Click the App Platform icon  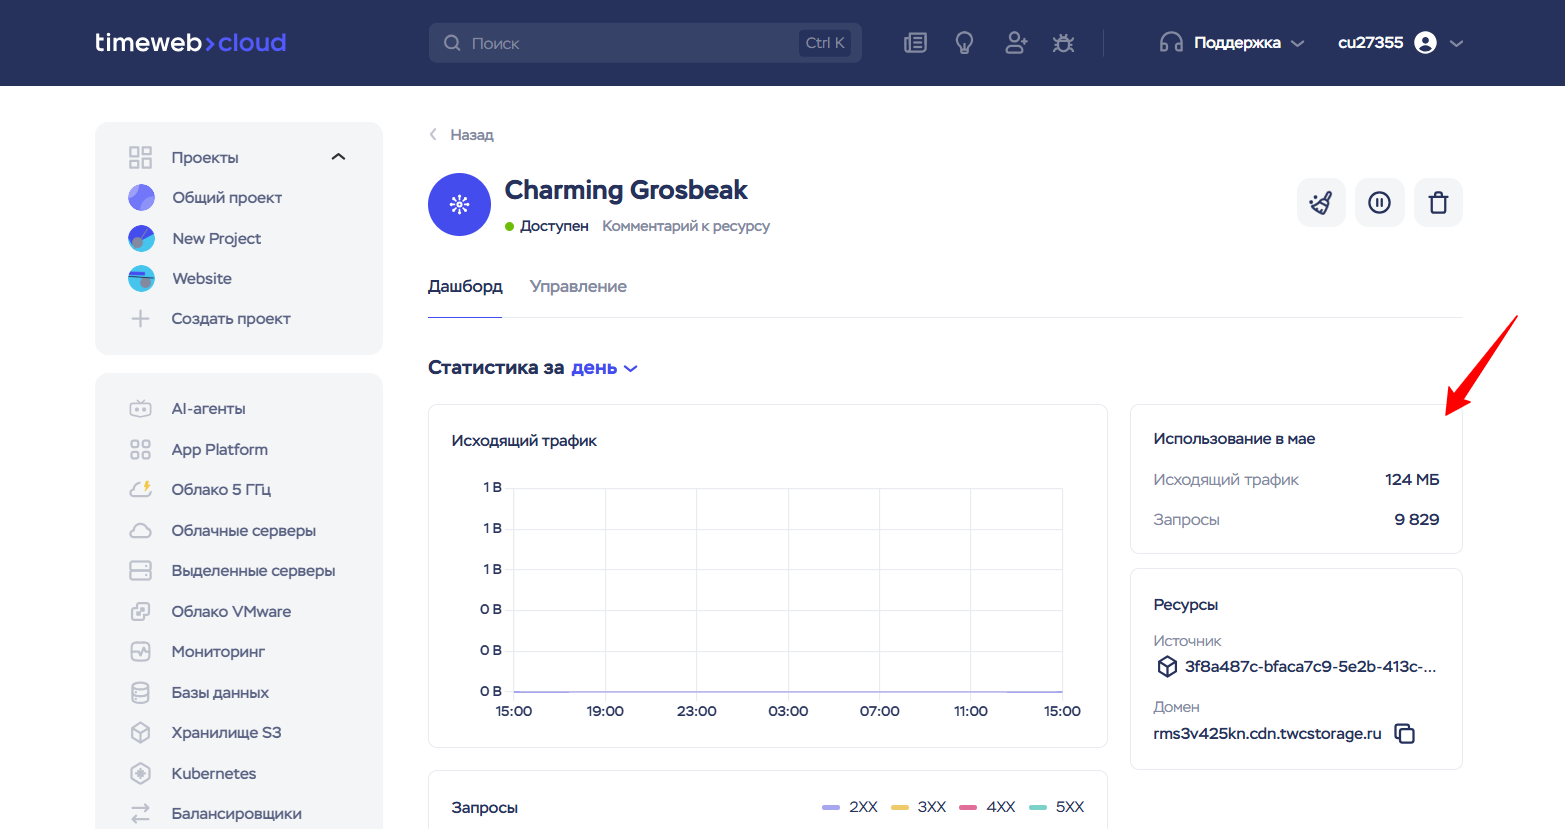140,450
